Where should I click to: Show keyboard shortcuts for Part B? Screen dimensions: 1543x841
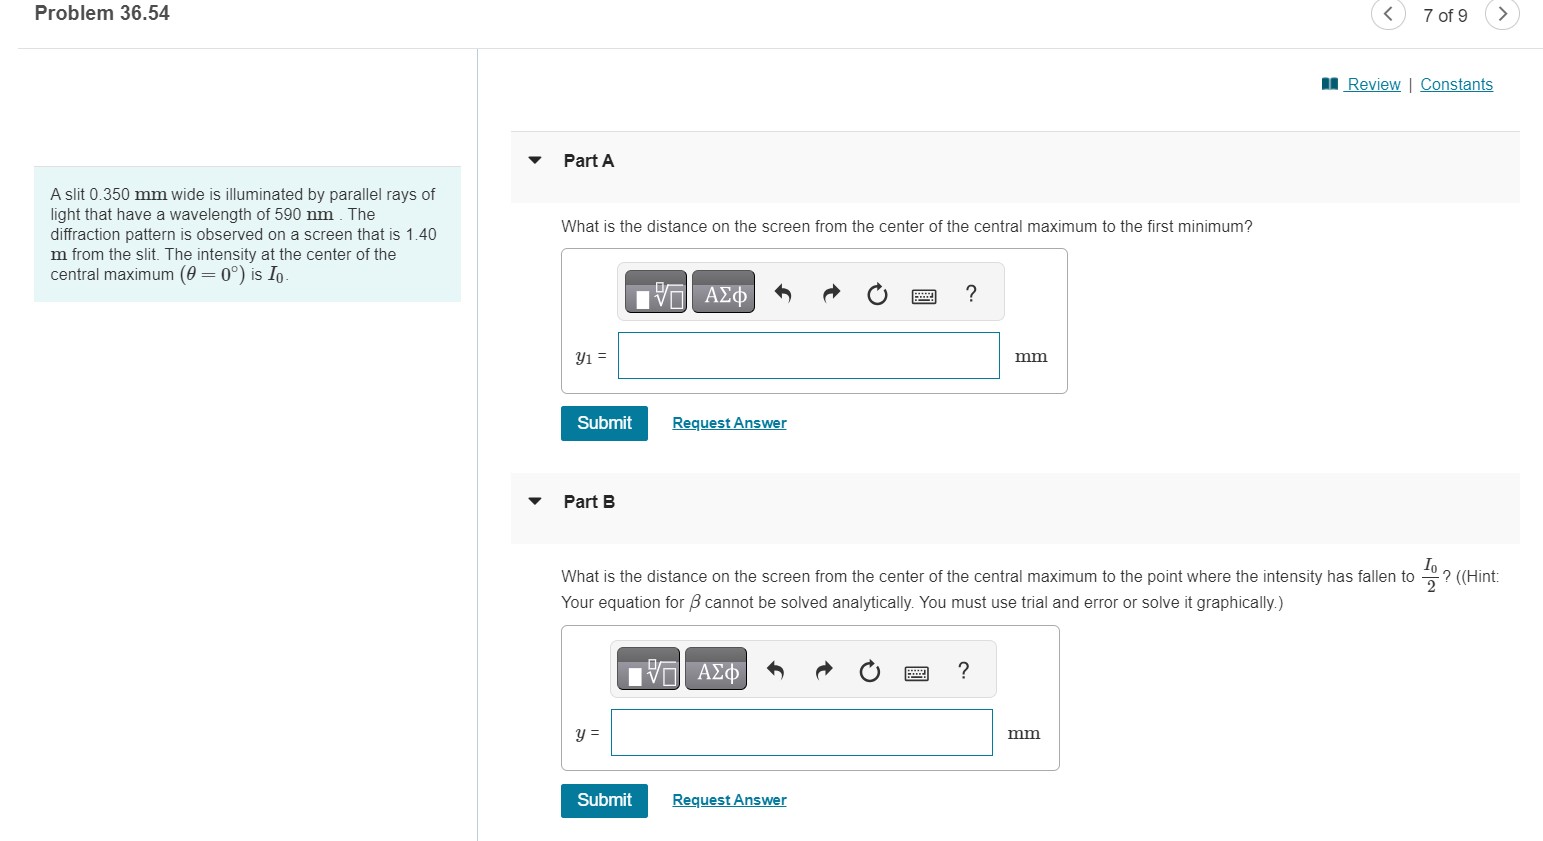pos(917,673)
